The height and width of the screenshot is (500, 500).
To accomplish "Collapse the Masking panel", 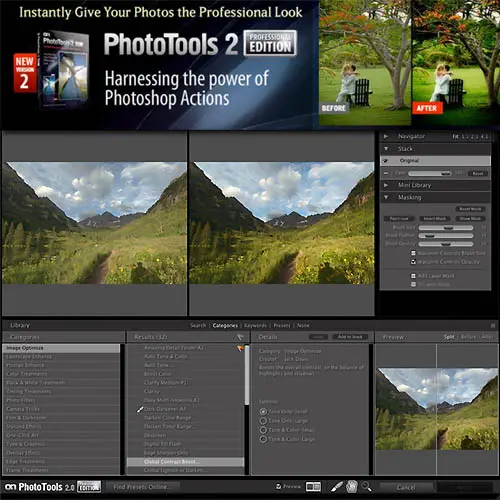I will pos(386,197).
